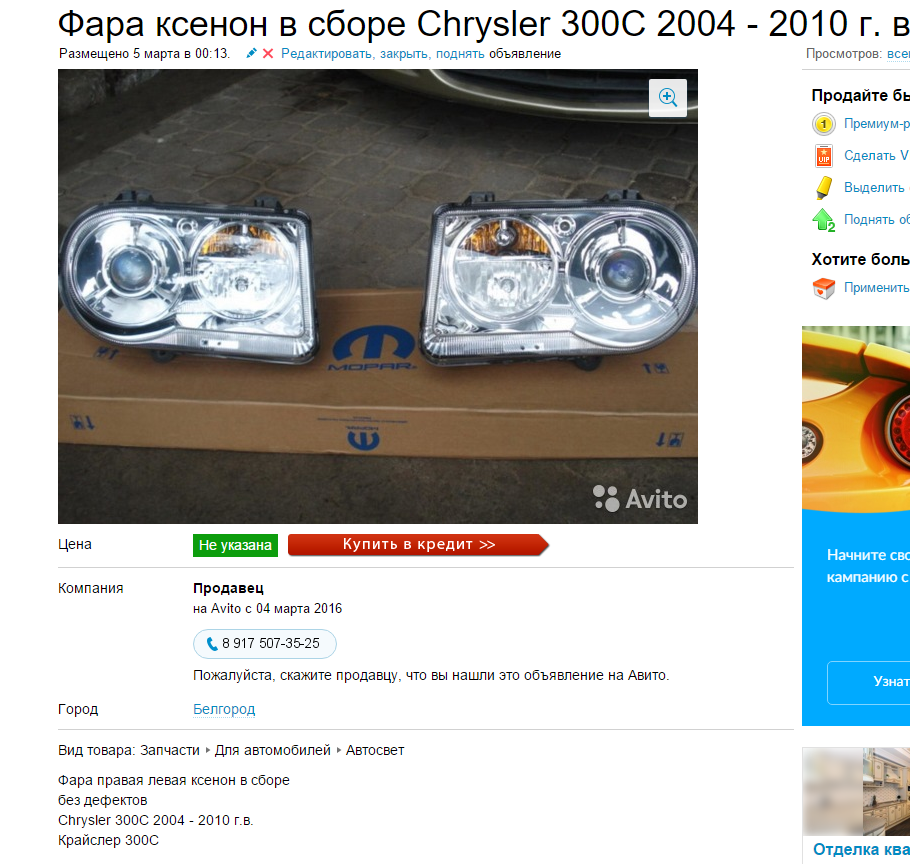Image resolution: width=910 pixels, height=864 pixels.
Task: Open the main headlights photo
Action: [x=378, y=296]
